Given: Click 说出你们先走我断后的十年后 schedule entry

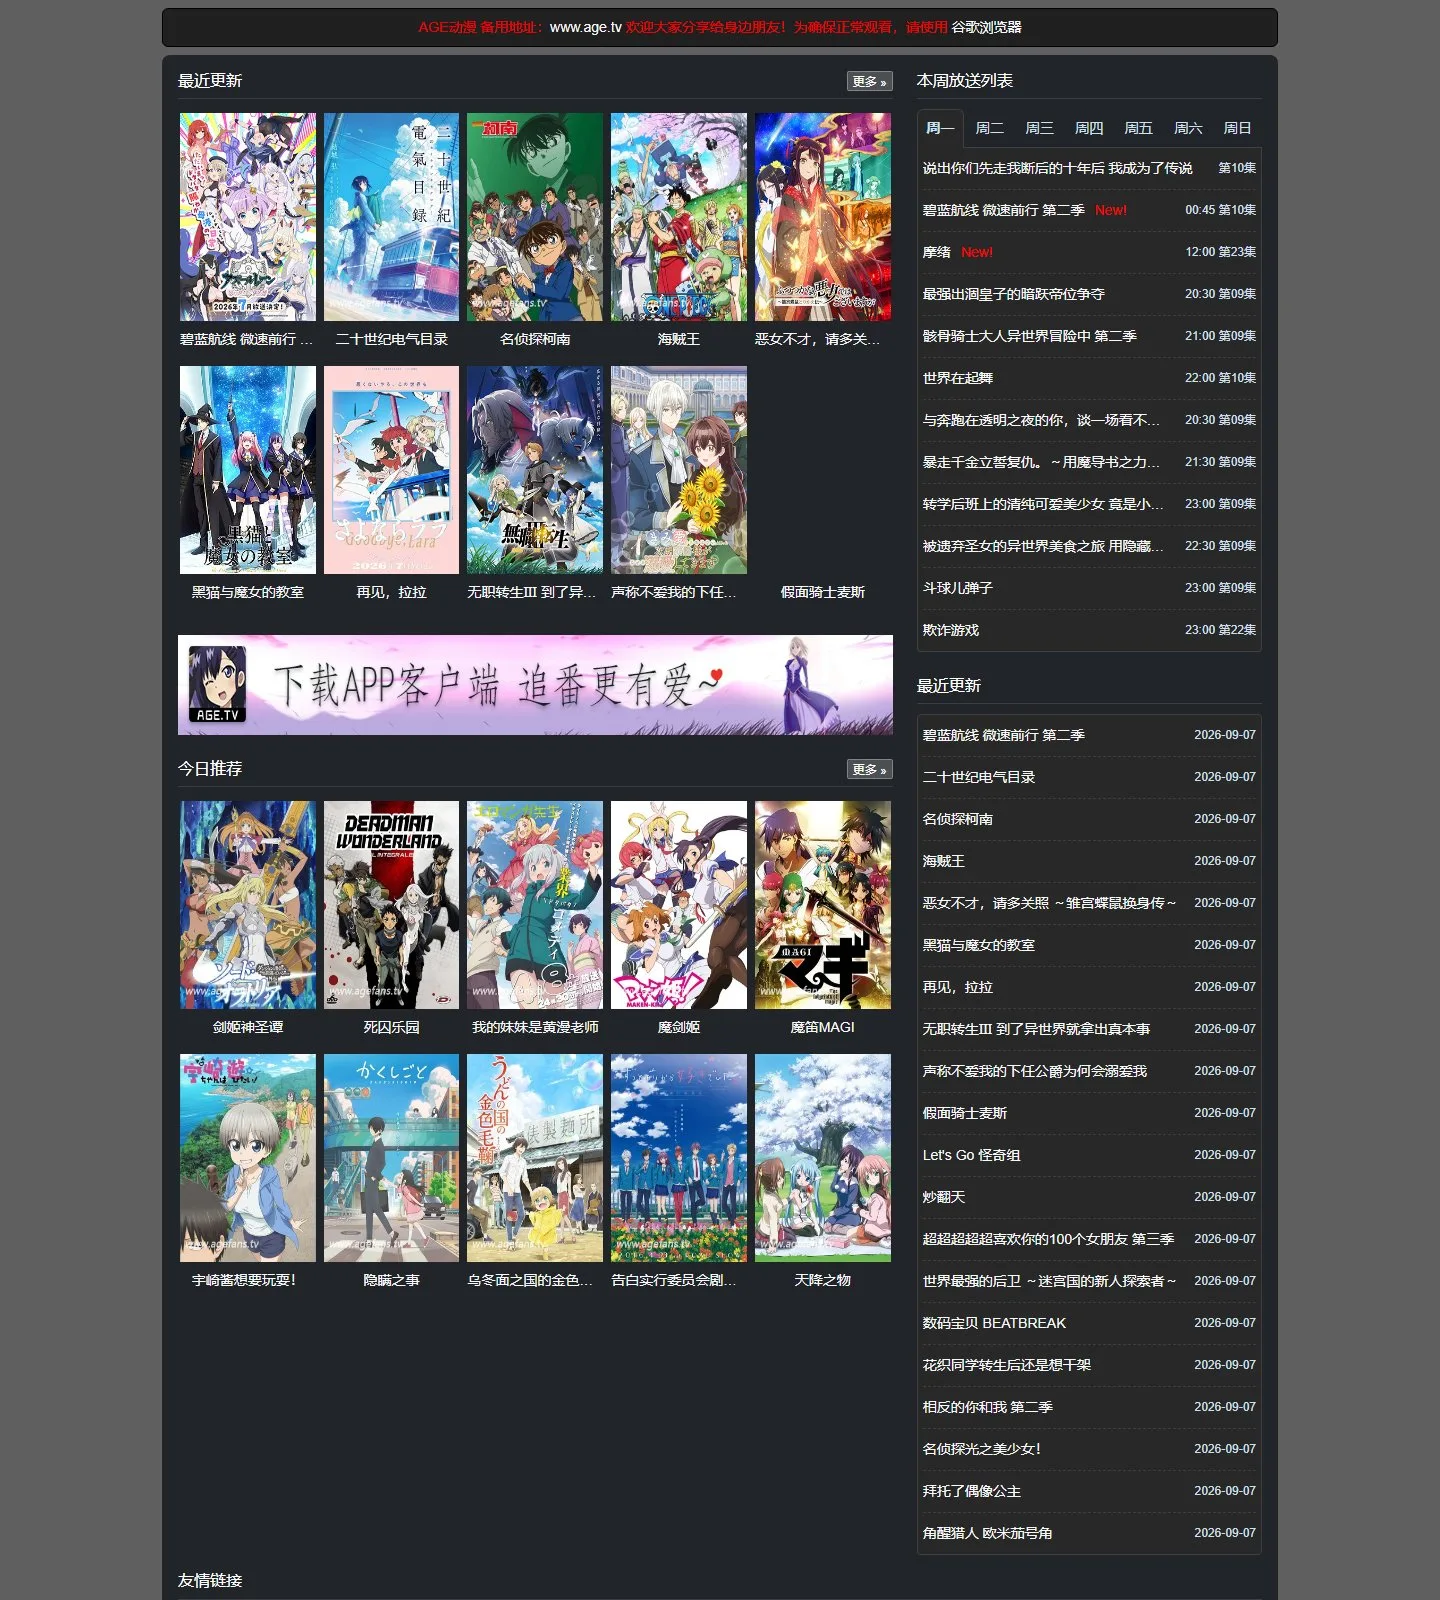Looking at the screenshot, I should tap(1057, 168).
